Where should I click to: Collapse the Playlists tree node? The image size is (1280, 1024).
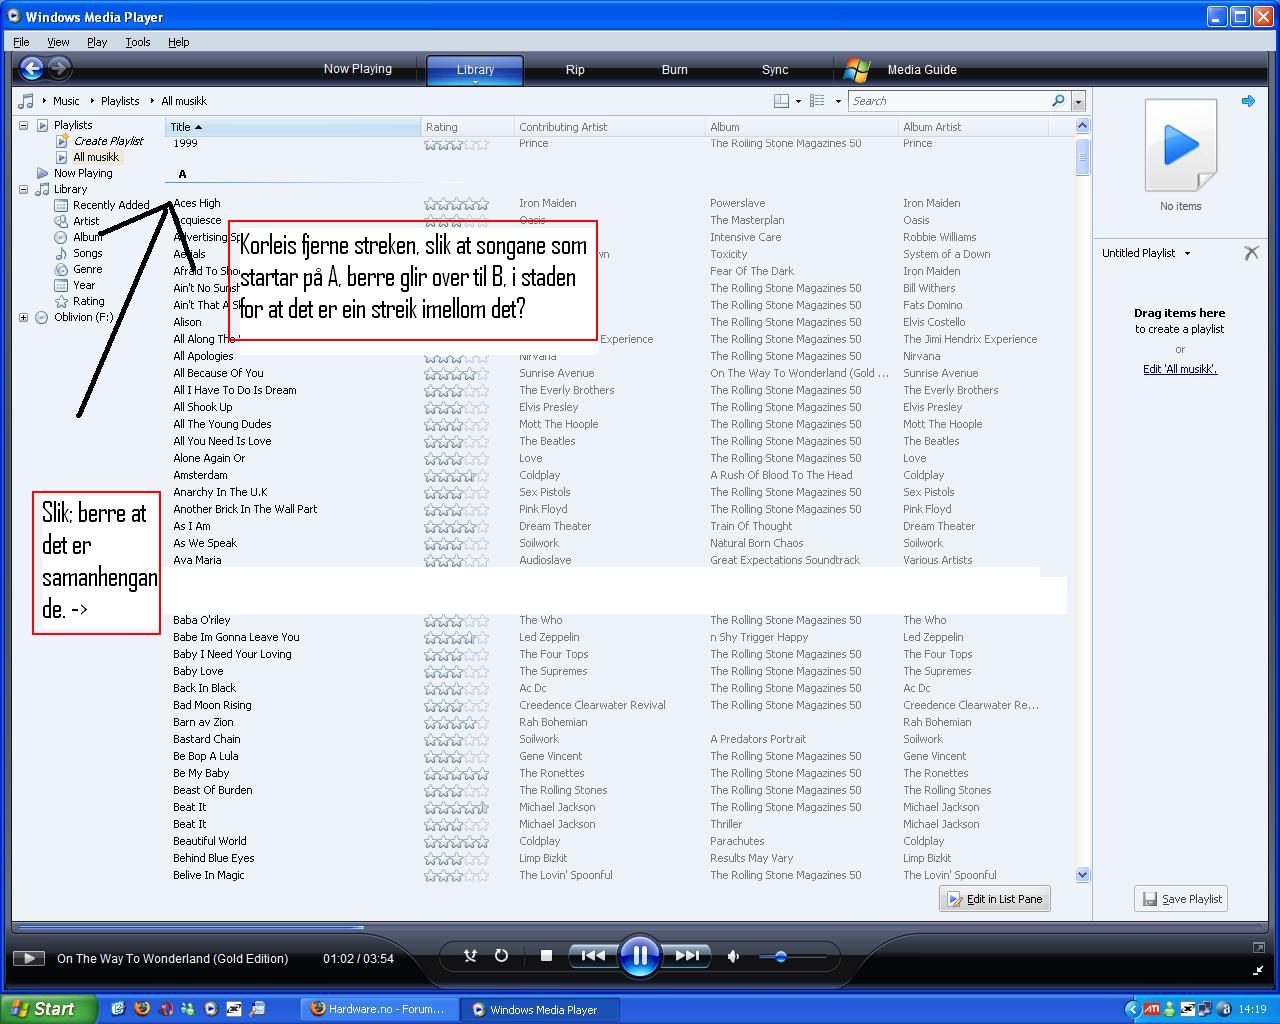pos(23,125)
